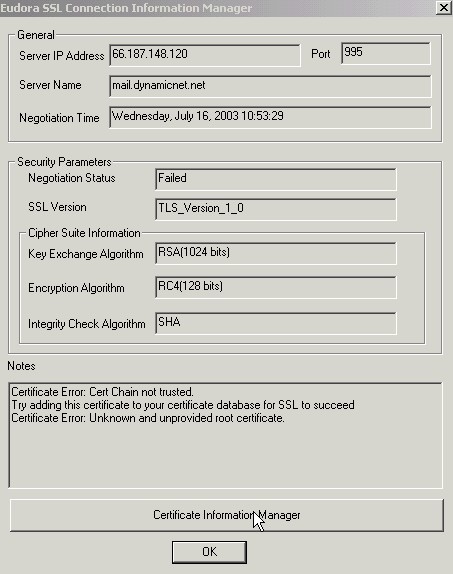Confirm the dialog with OK
453x574 pixels.
[x=209, y=552]
